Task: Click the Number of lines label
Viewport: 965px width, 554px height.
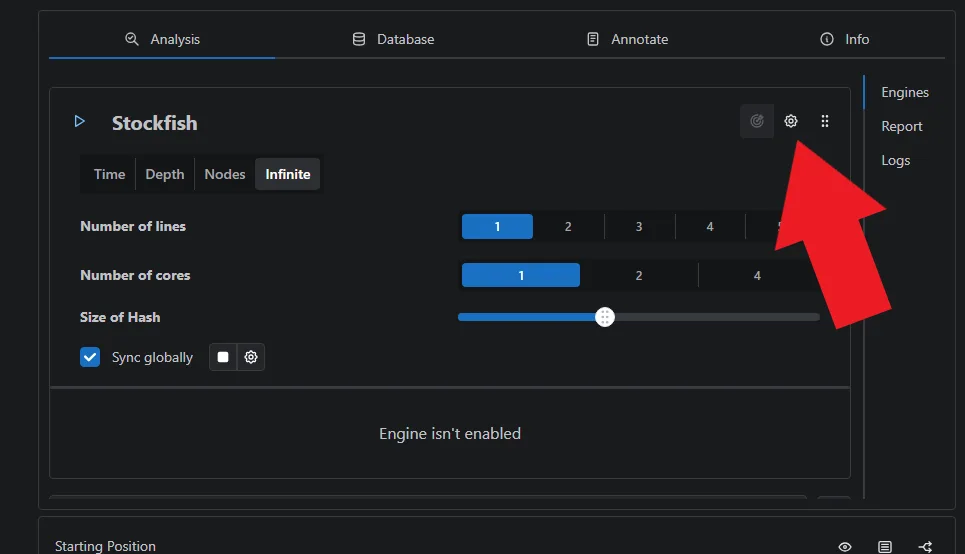Action: [x=133, y=226]
